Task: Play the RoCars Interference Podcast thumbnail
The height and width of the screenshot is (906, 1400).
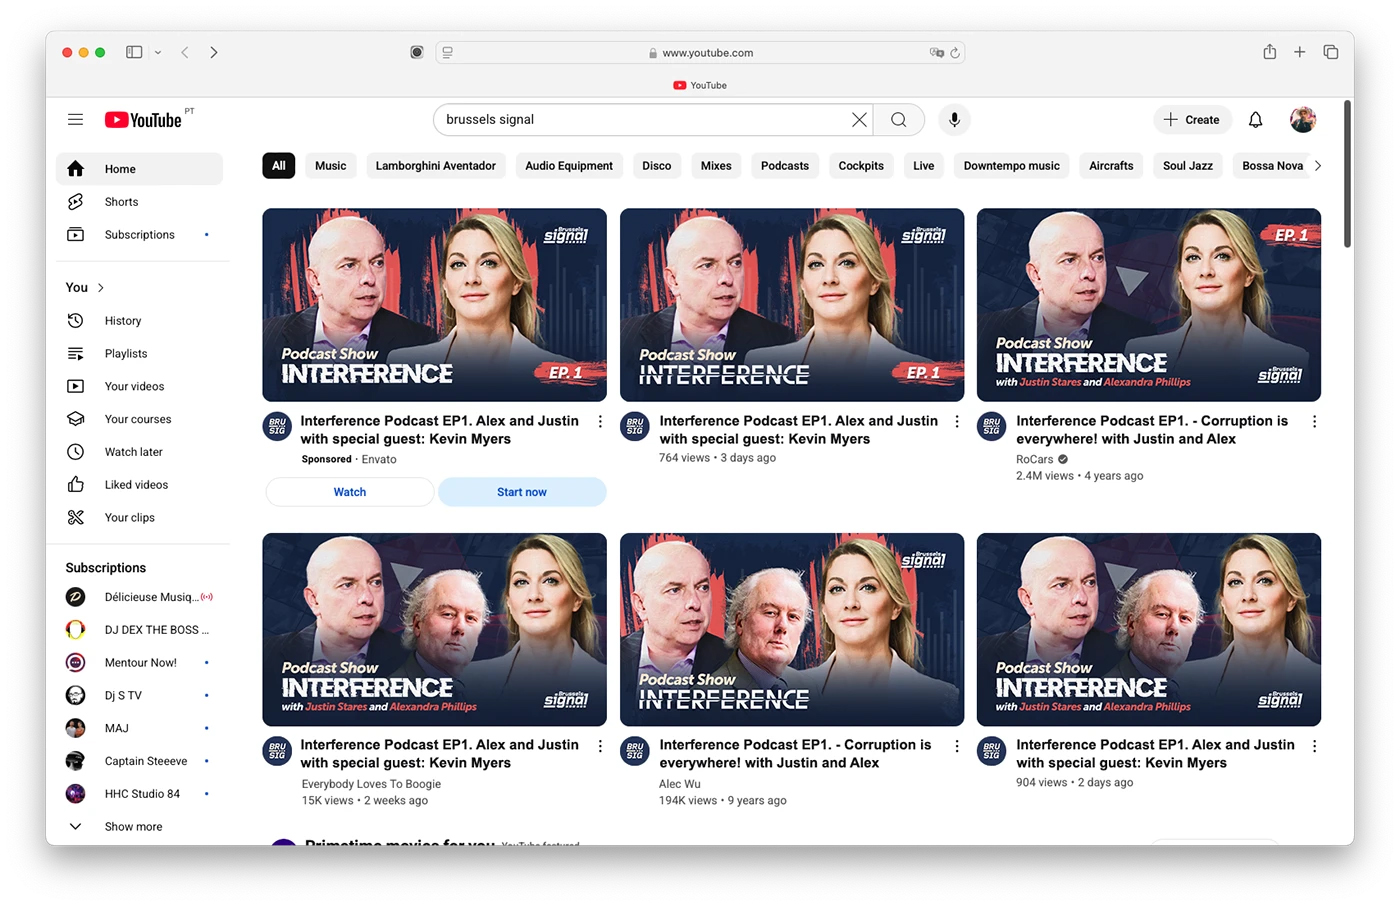Action: pyautogui.click(x=1149, y=305)
